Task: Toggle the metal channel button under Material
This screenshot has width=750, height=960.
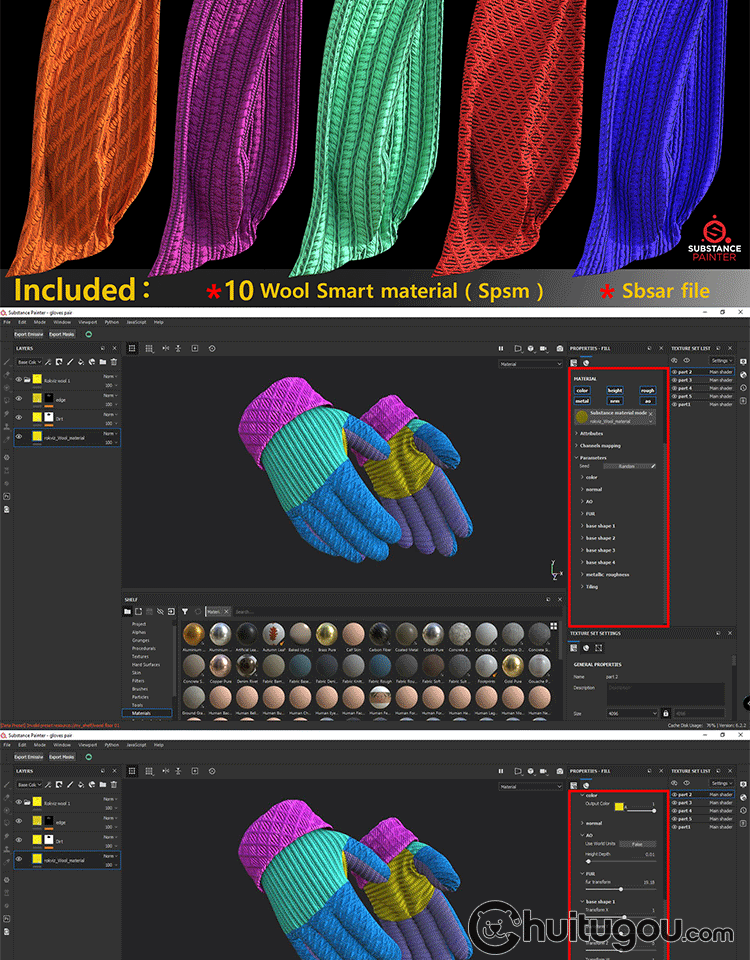Action: (x=582, y=401)
